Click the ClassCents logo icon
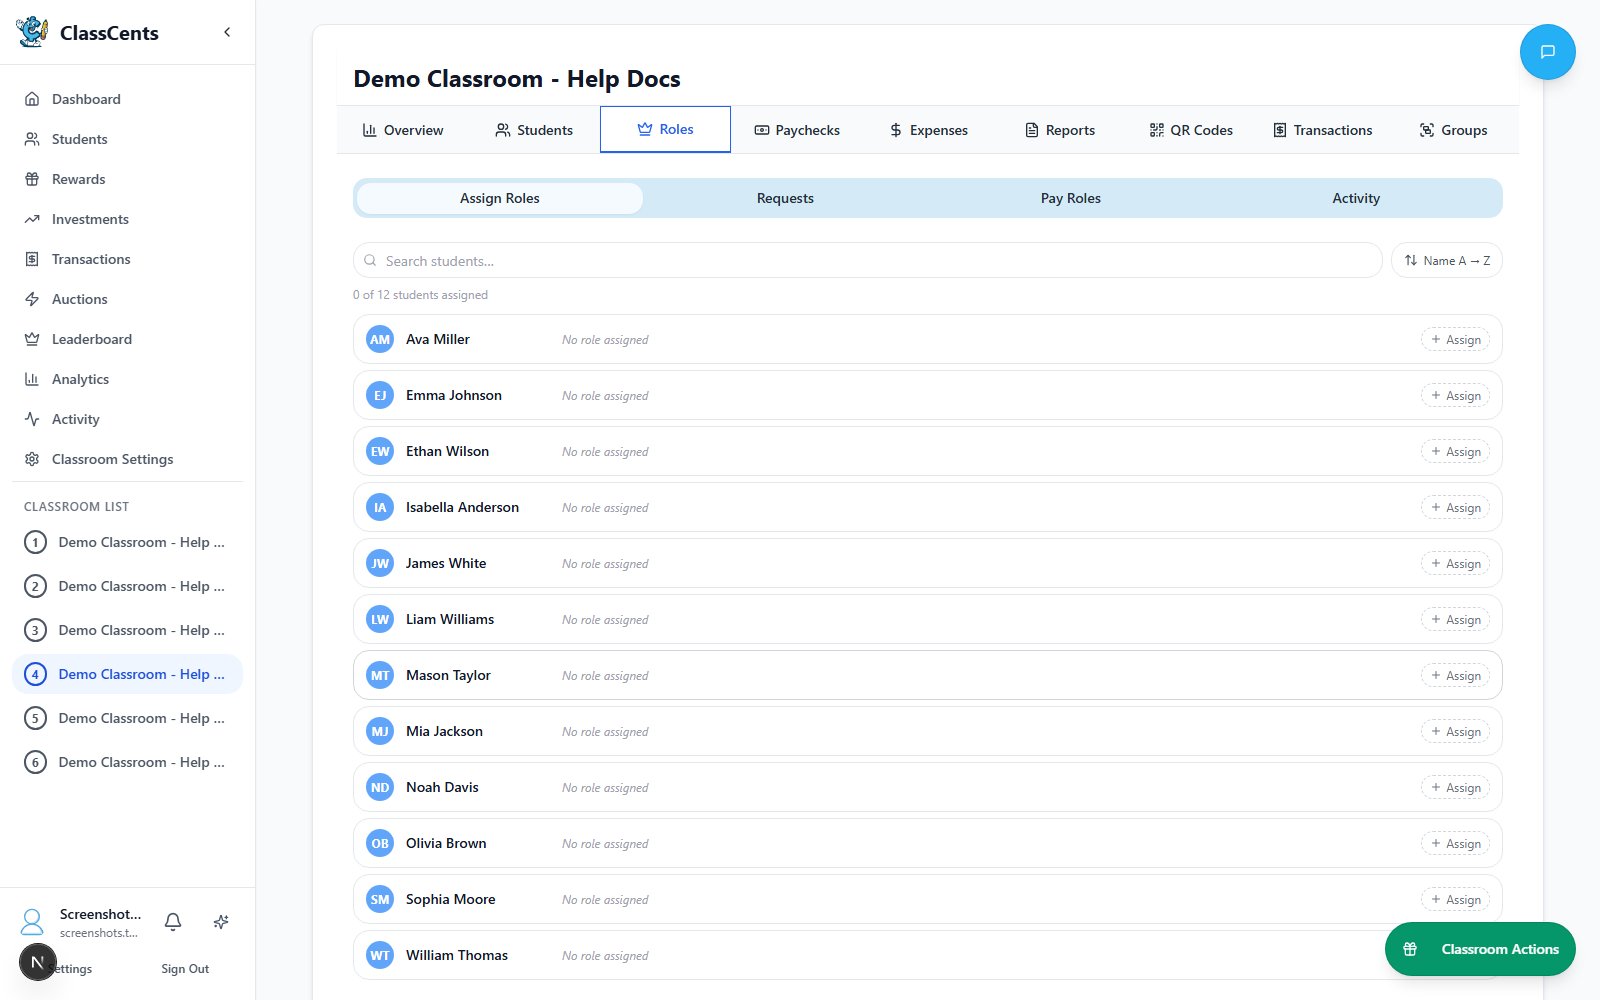 pos(32,32)
